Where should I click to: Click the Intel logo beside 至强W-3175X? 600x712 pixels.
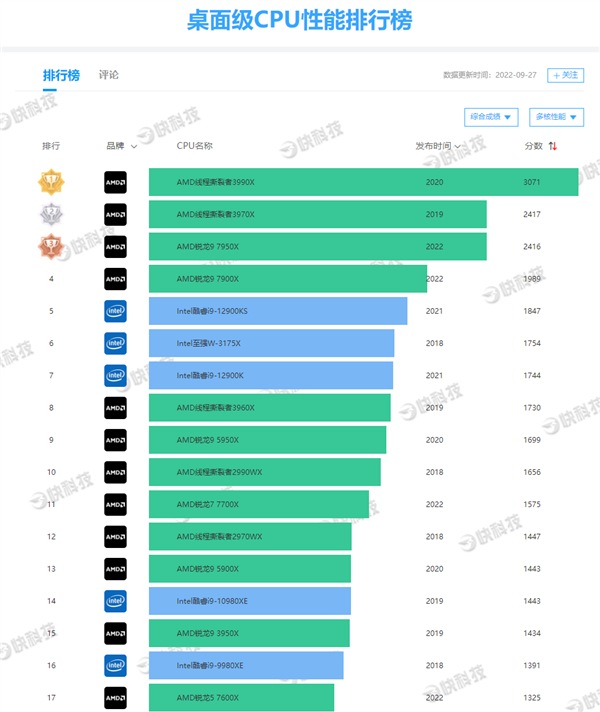[x=116, y=343]
